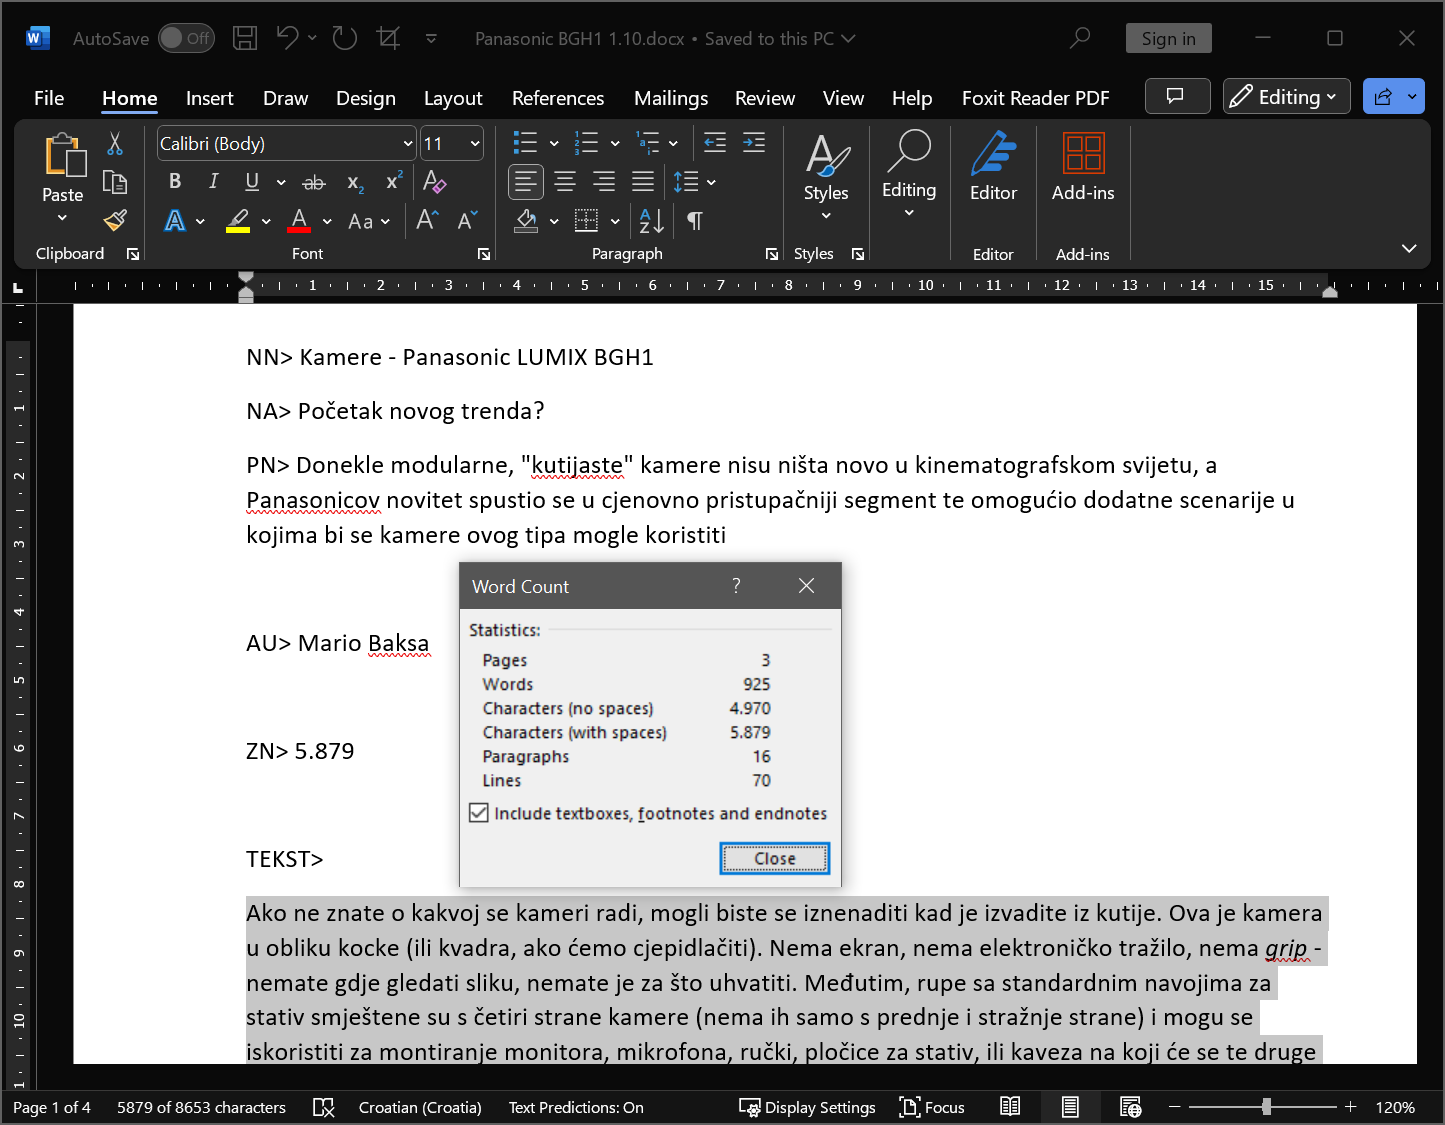The height and width of the screenshot is (1125, 1445).
Task: Switch to the Layout tab
Action: (x=453, y=98)
